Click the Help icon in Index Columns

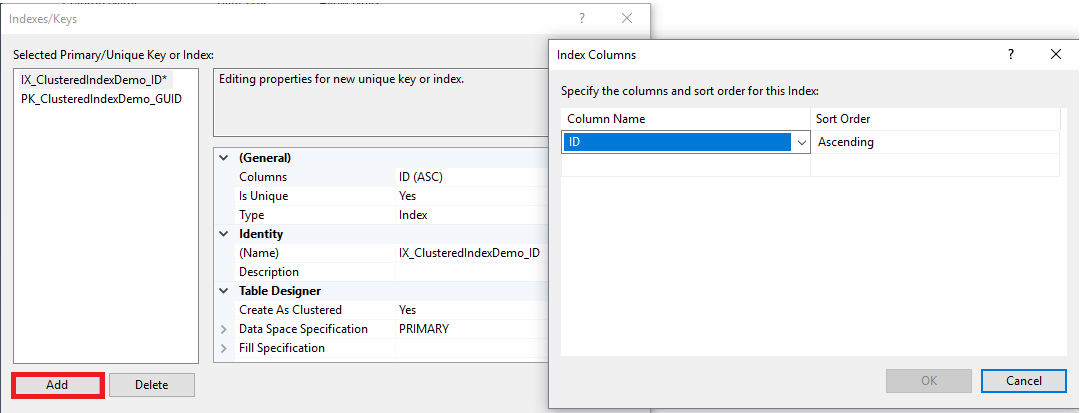tap(1011, 55)
